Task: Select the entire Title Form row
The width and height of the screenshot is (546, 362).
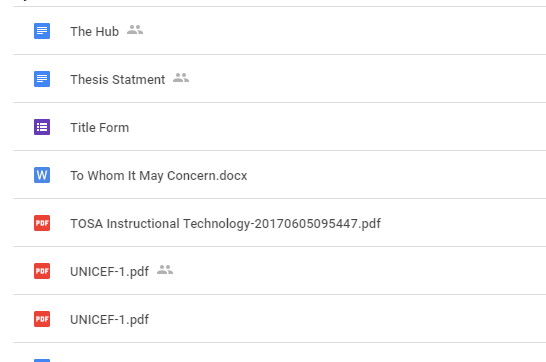Action: click(280, 127)
